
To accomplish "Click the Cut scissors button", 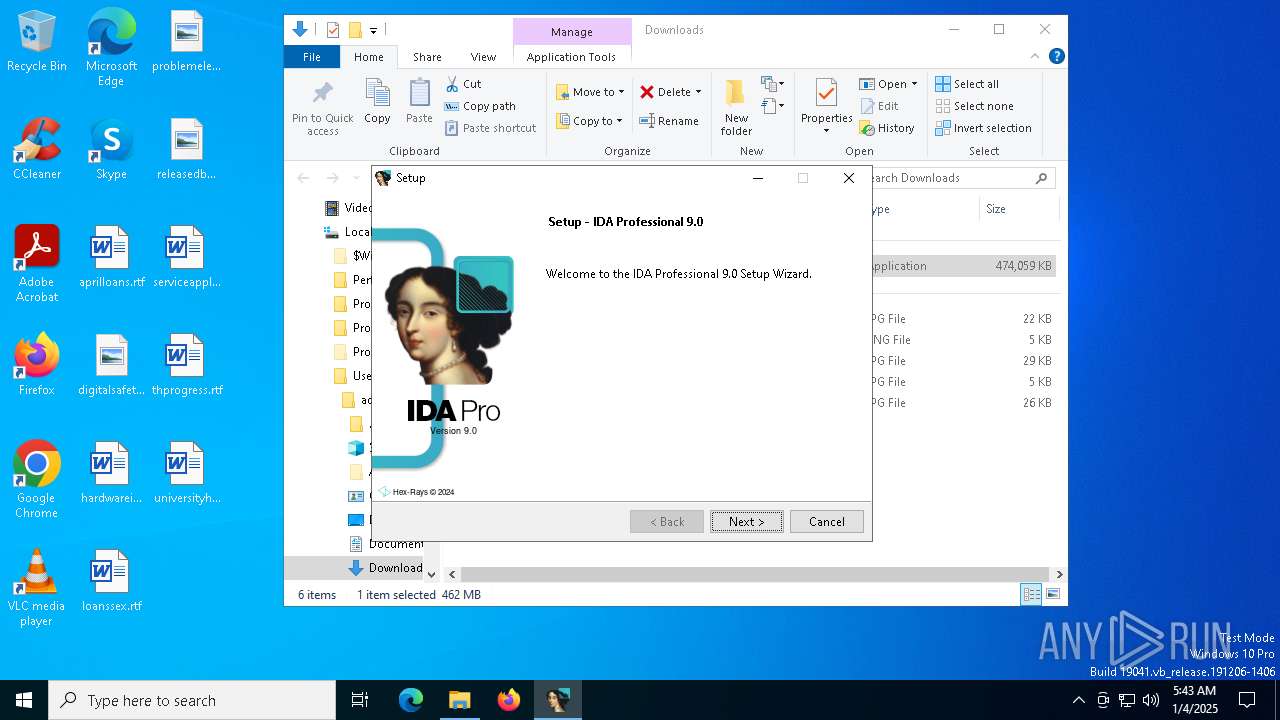I will (x=463, y=84).
